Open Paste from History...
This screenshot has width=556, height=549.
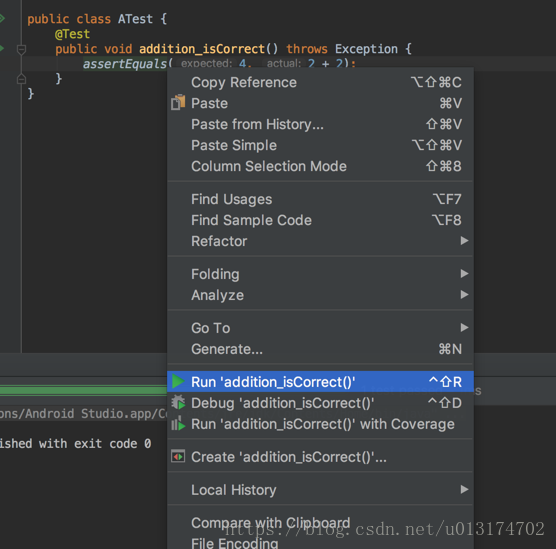[320, 124]
